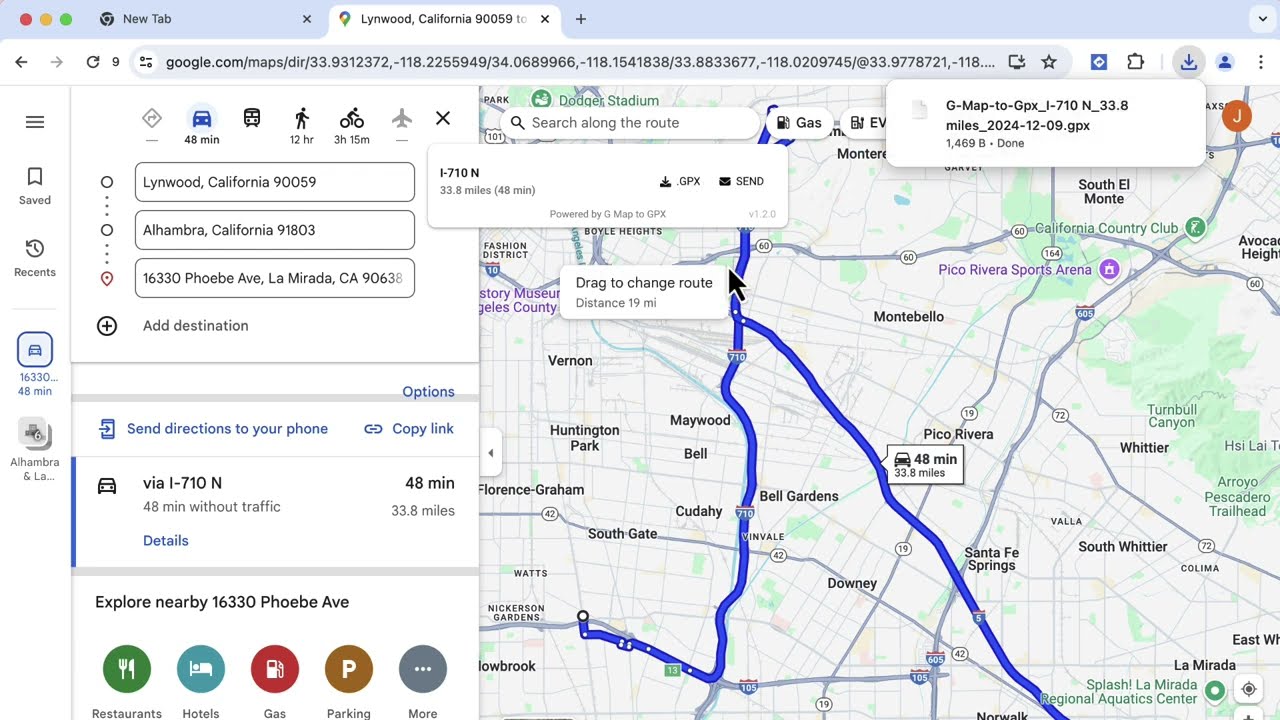Open route Options
1280x720 pixels.
[x=428, y=392]
